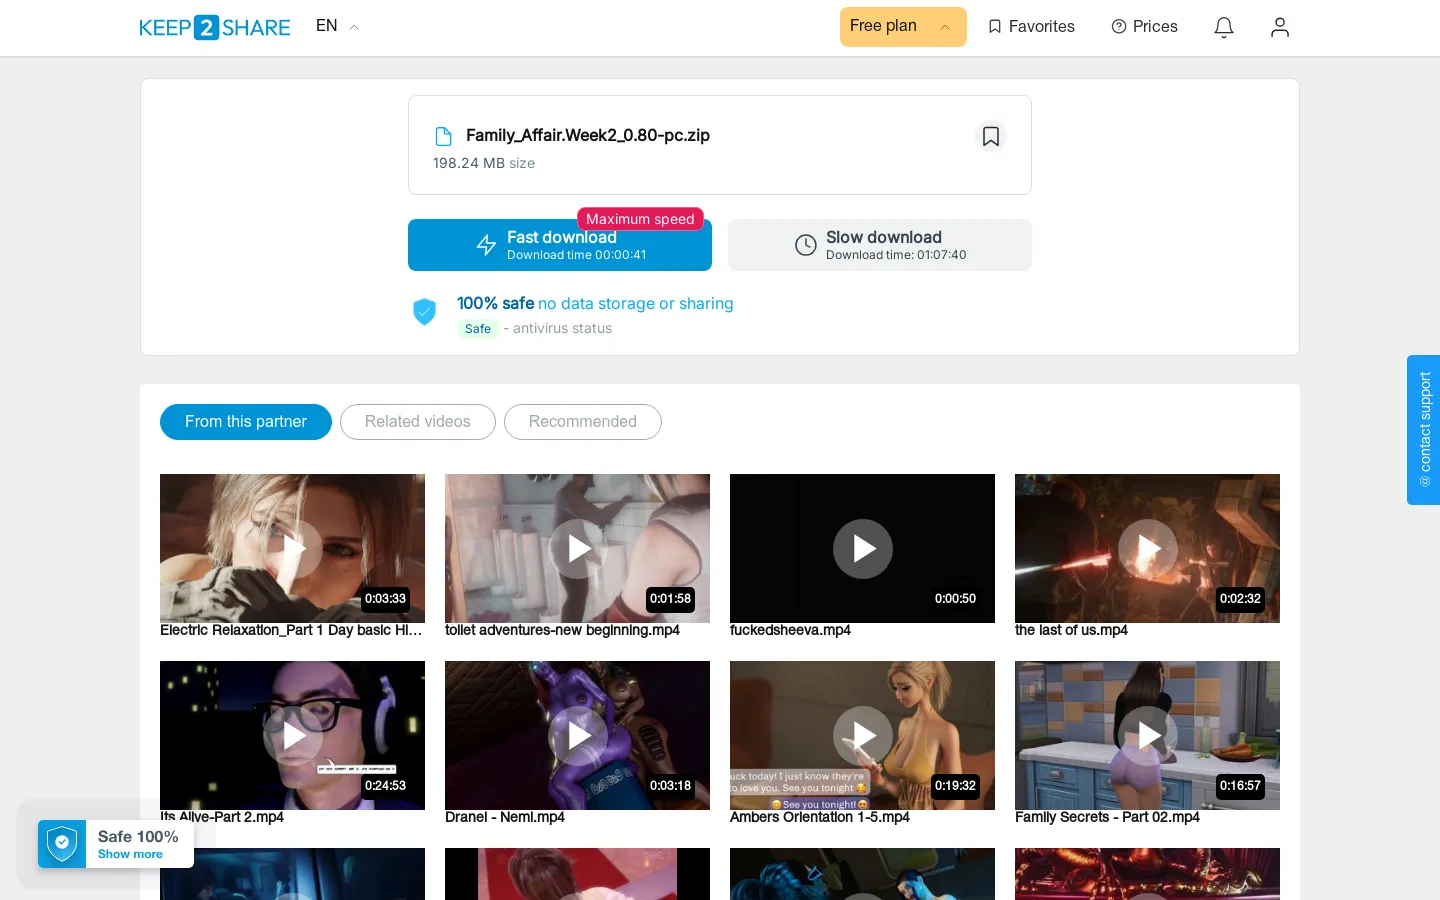Open the Free plan dropdown

coord(903,27)
